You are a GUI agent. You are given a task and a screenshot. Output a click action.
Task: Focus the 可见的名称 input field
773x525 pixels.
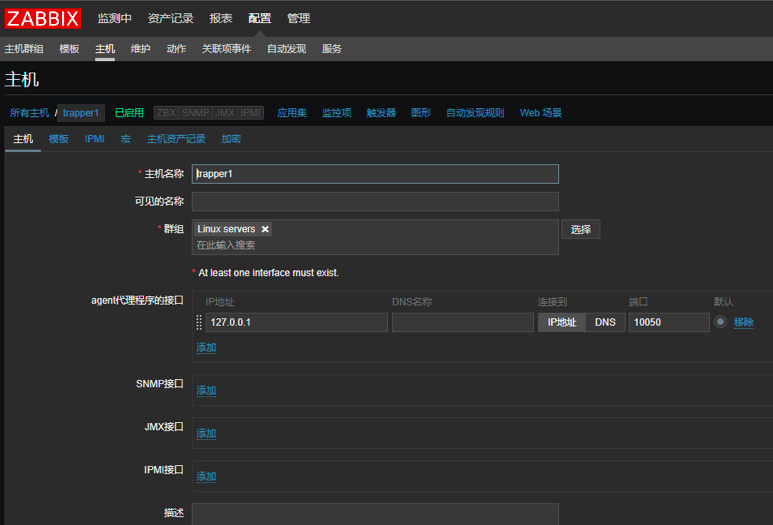tap(375, 202)
